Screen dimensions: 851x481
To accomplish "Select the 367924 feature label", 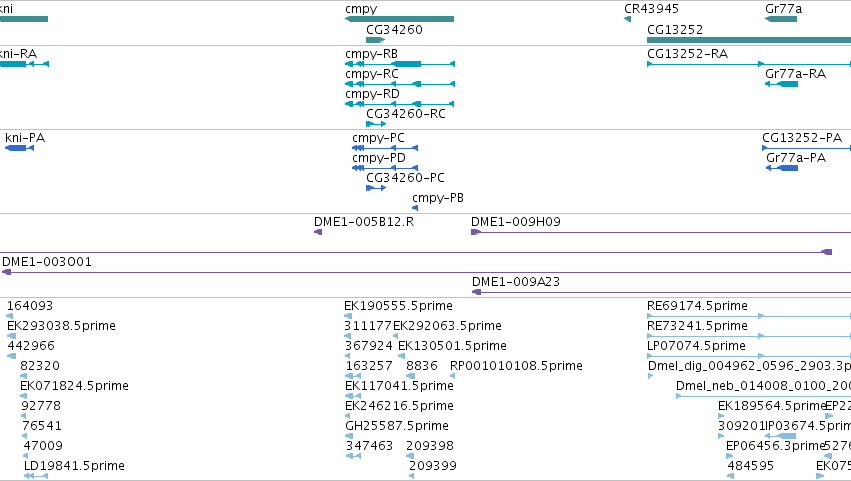I will pos(369,346).
